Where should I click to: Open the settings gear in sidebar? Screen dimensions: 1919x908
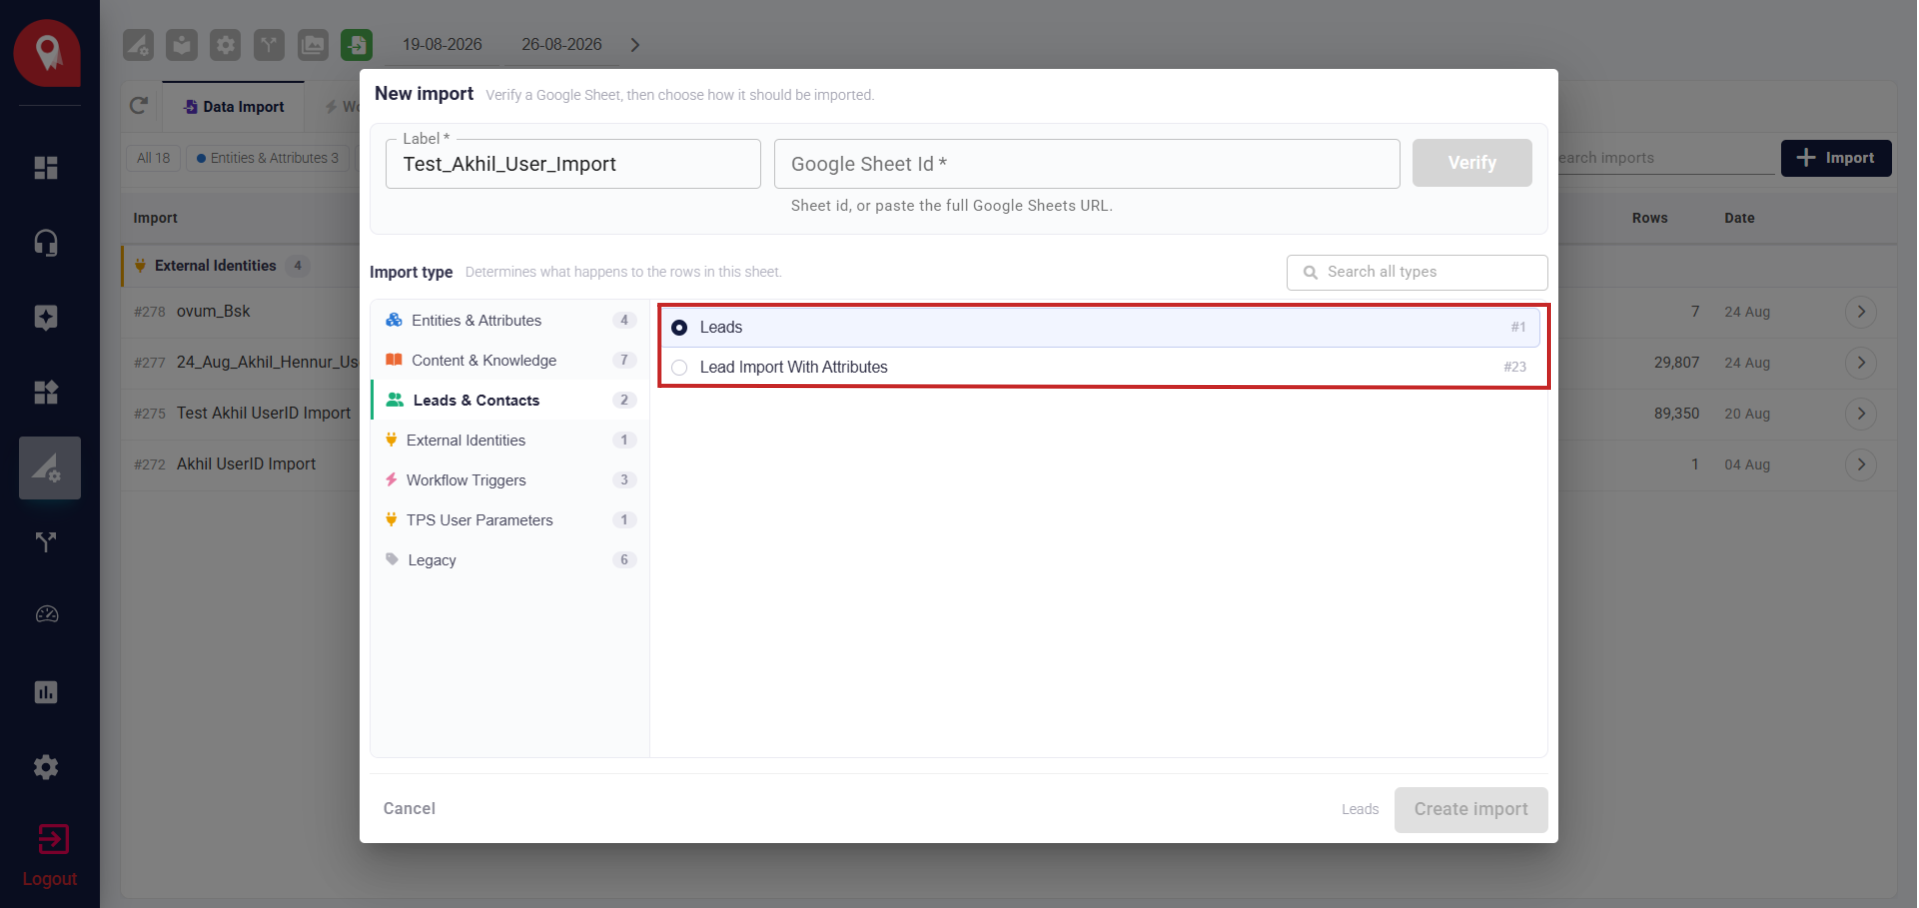tap(46, 767)
